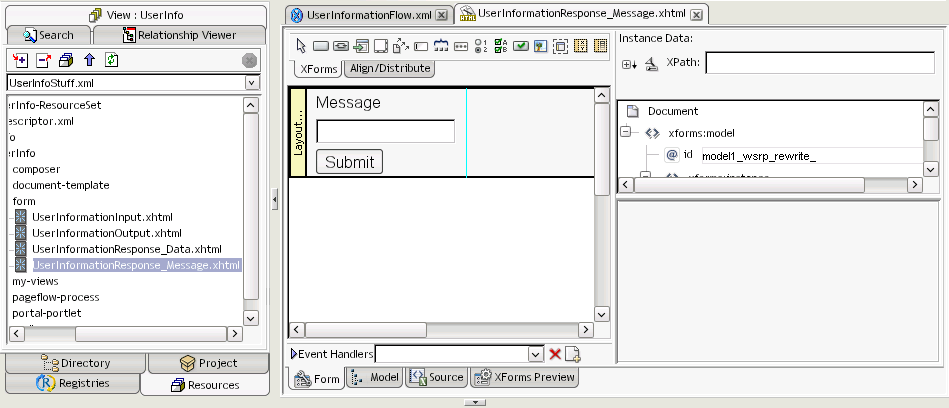
Task: Click the add resource plus icon
Action: (x=20, y=61)
